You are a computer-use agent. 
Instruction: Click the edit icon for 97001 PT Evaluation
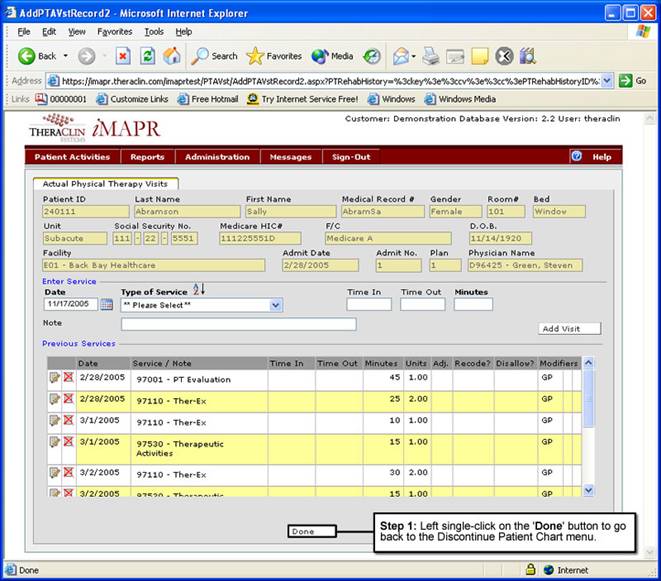click(54, 378)
